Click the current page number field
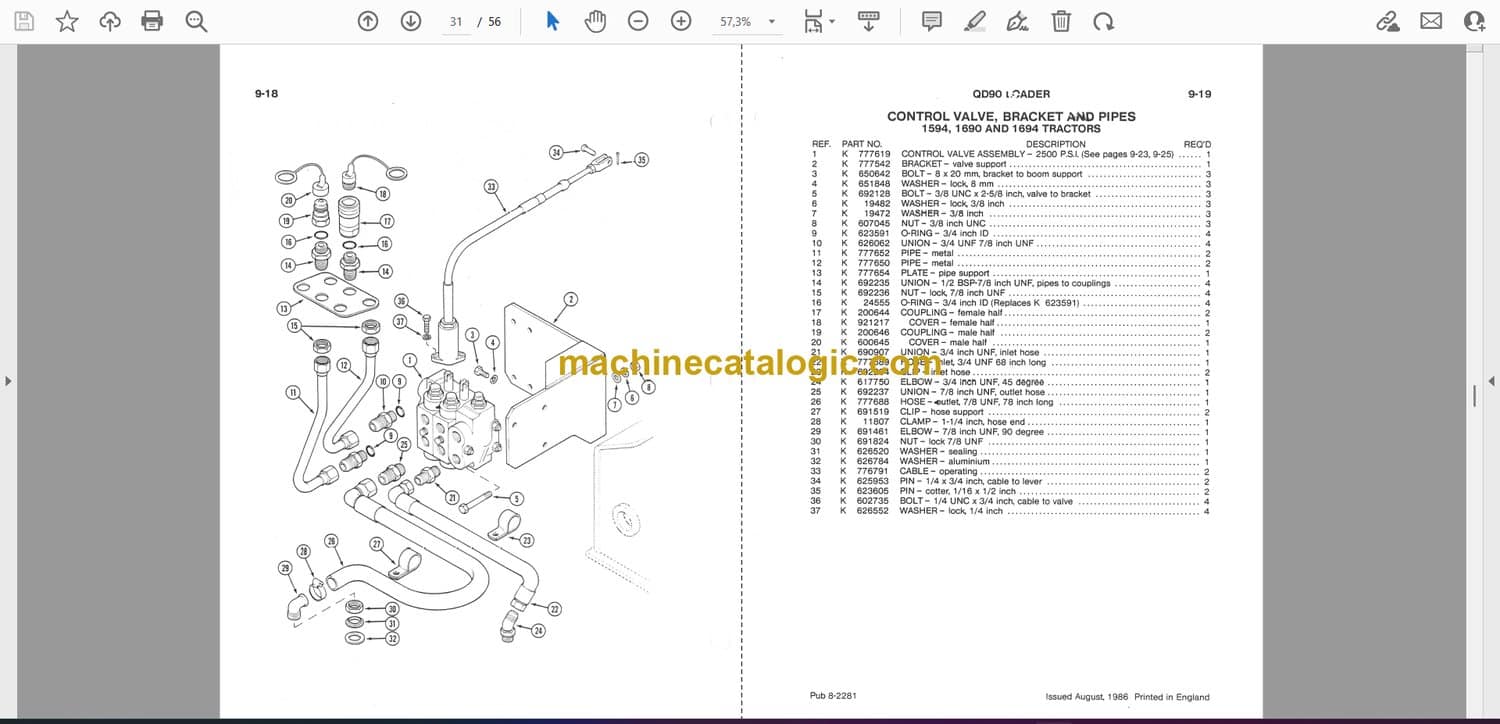Image resolution: width=1500 pixels, height=724 pixels. click(456, 21)
